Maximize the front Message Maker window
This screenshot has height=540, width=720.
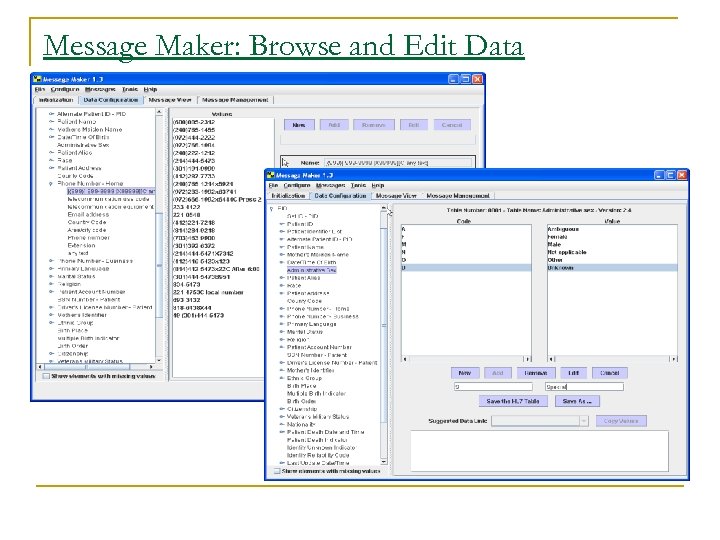point(670,175)
